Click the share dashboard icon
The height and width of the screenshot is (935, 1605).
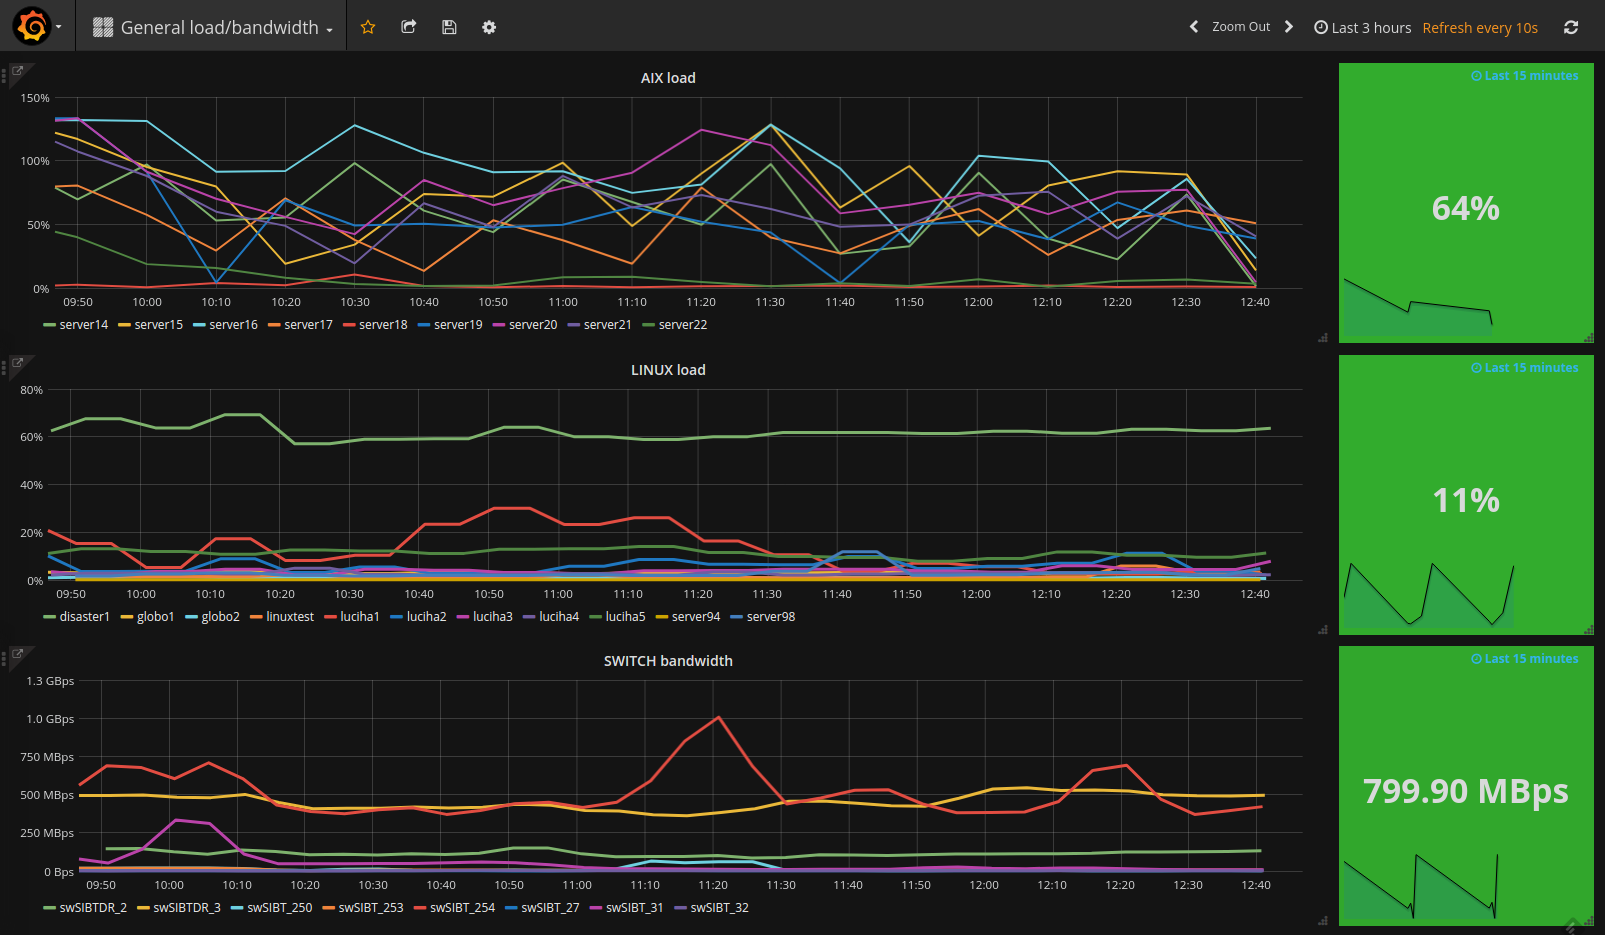tap(408, 27)
